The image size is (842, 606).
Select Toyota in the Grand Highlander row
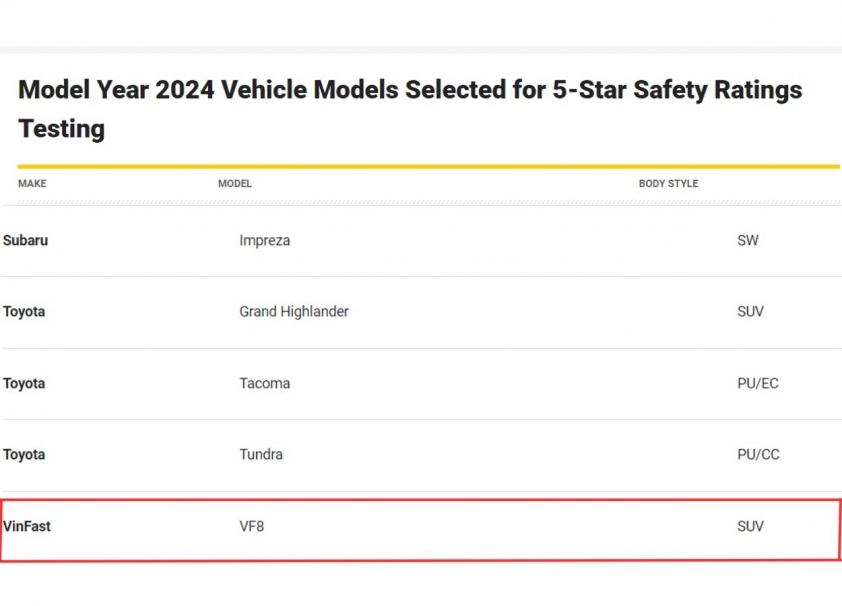pos(24,312)
